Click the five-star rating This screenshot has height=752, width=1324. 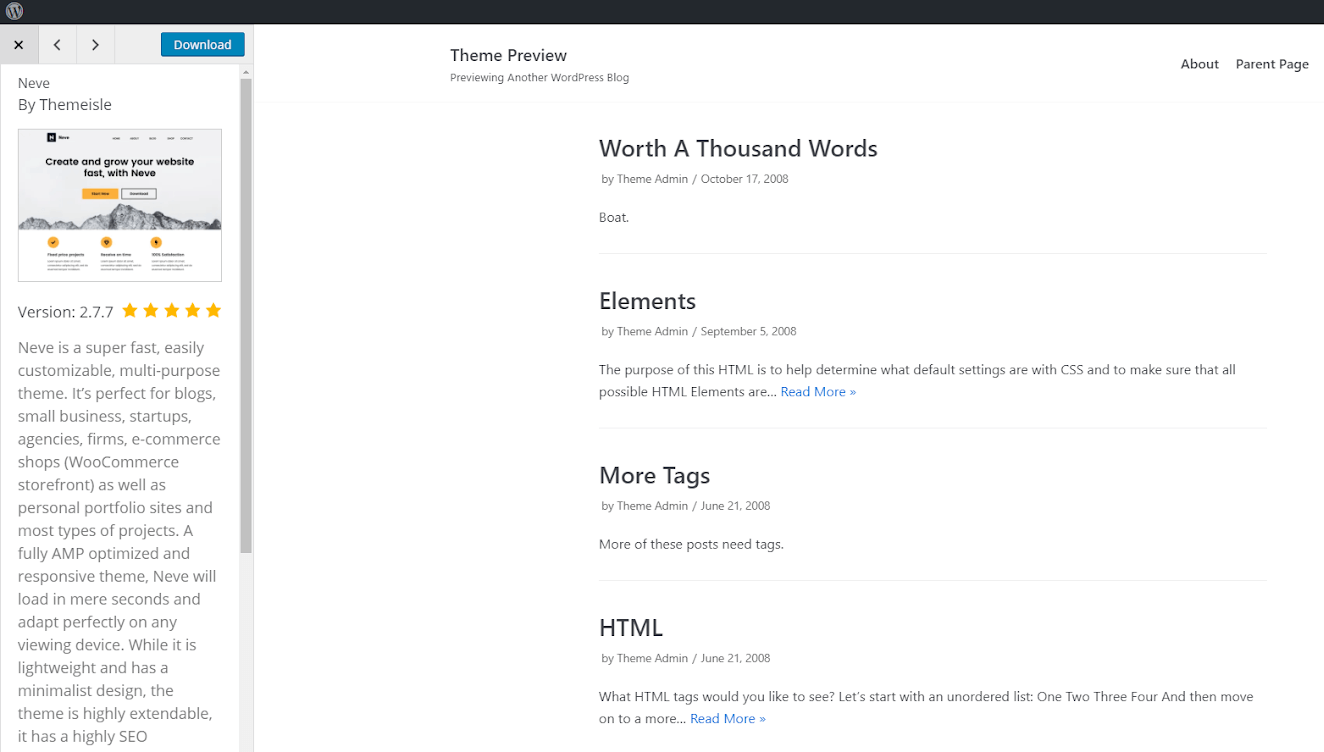pos(171,311)
